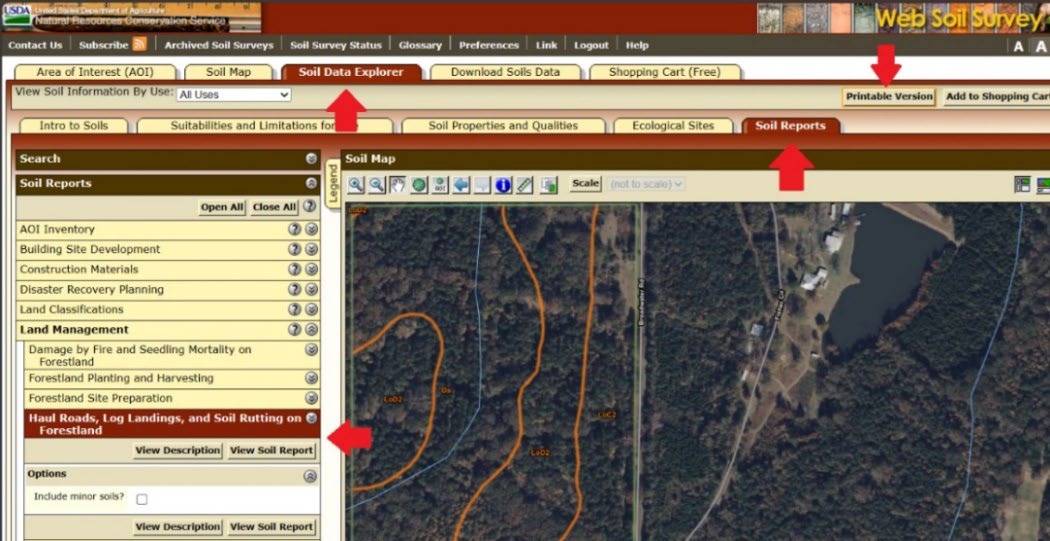Expand the AOI Inventory section

pyautogui.click(x=311, y=230)
